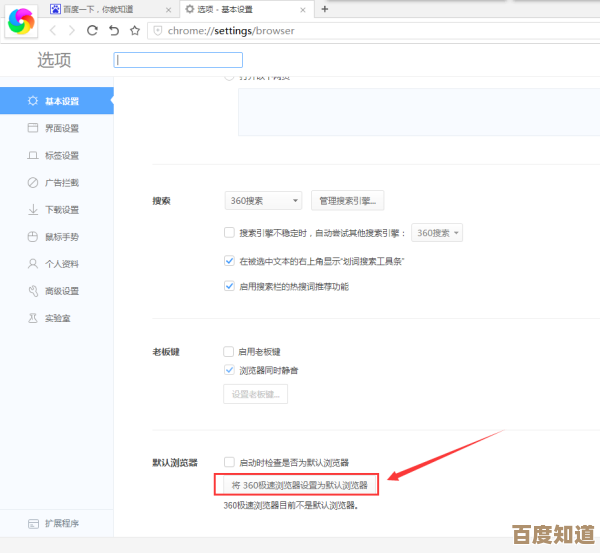Open 基本设置 in the sidebar

57,101
